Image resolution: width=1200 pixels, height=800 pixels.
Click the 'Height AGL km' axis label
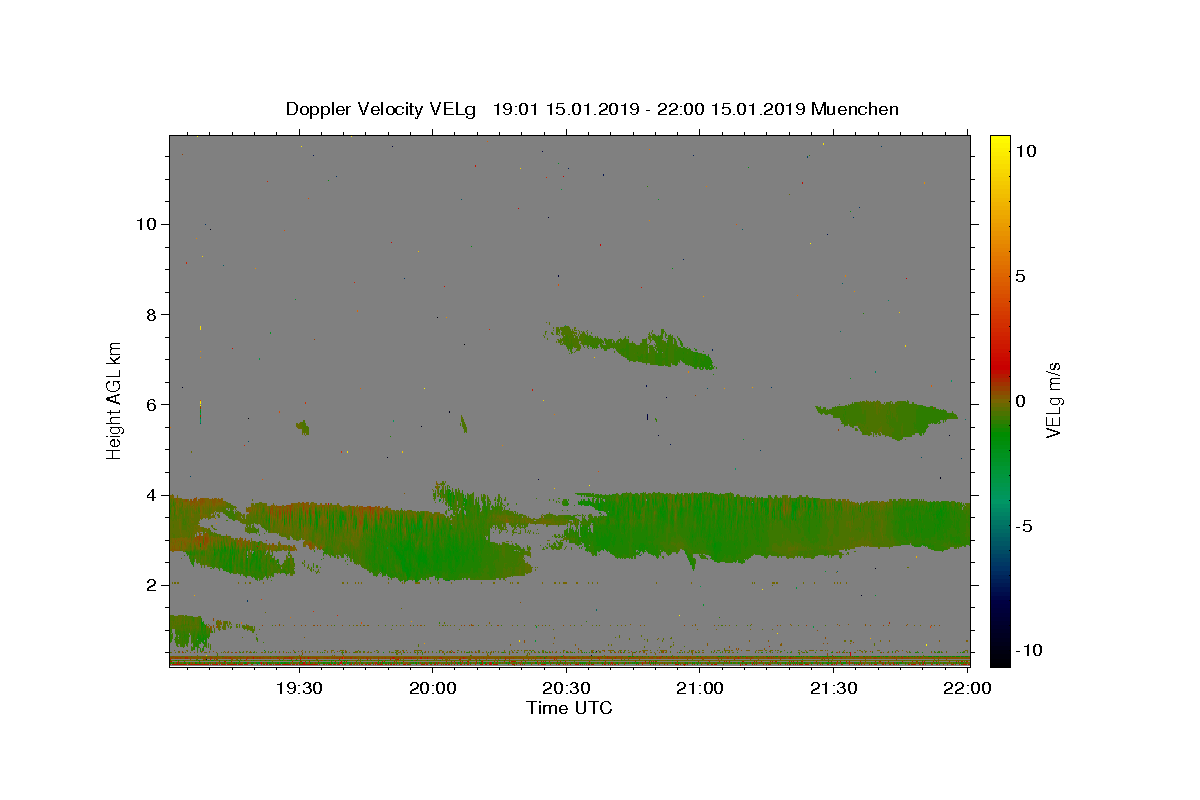tap(115, 400)
